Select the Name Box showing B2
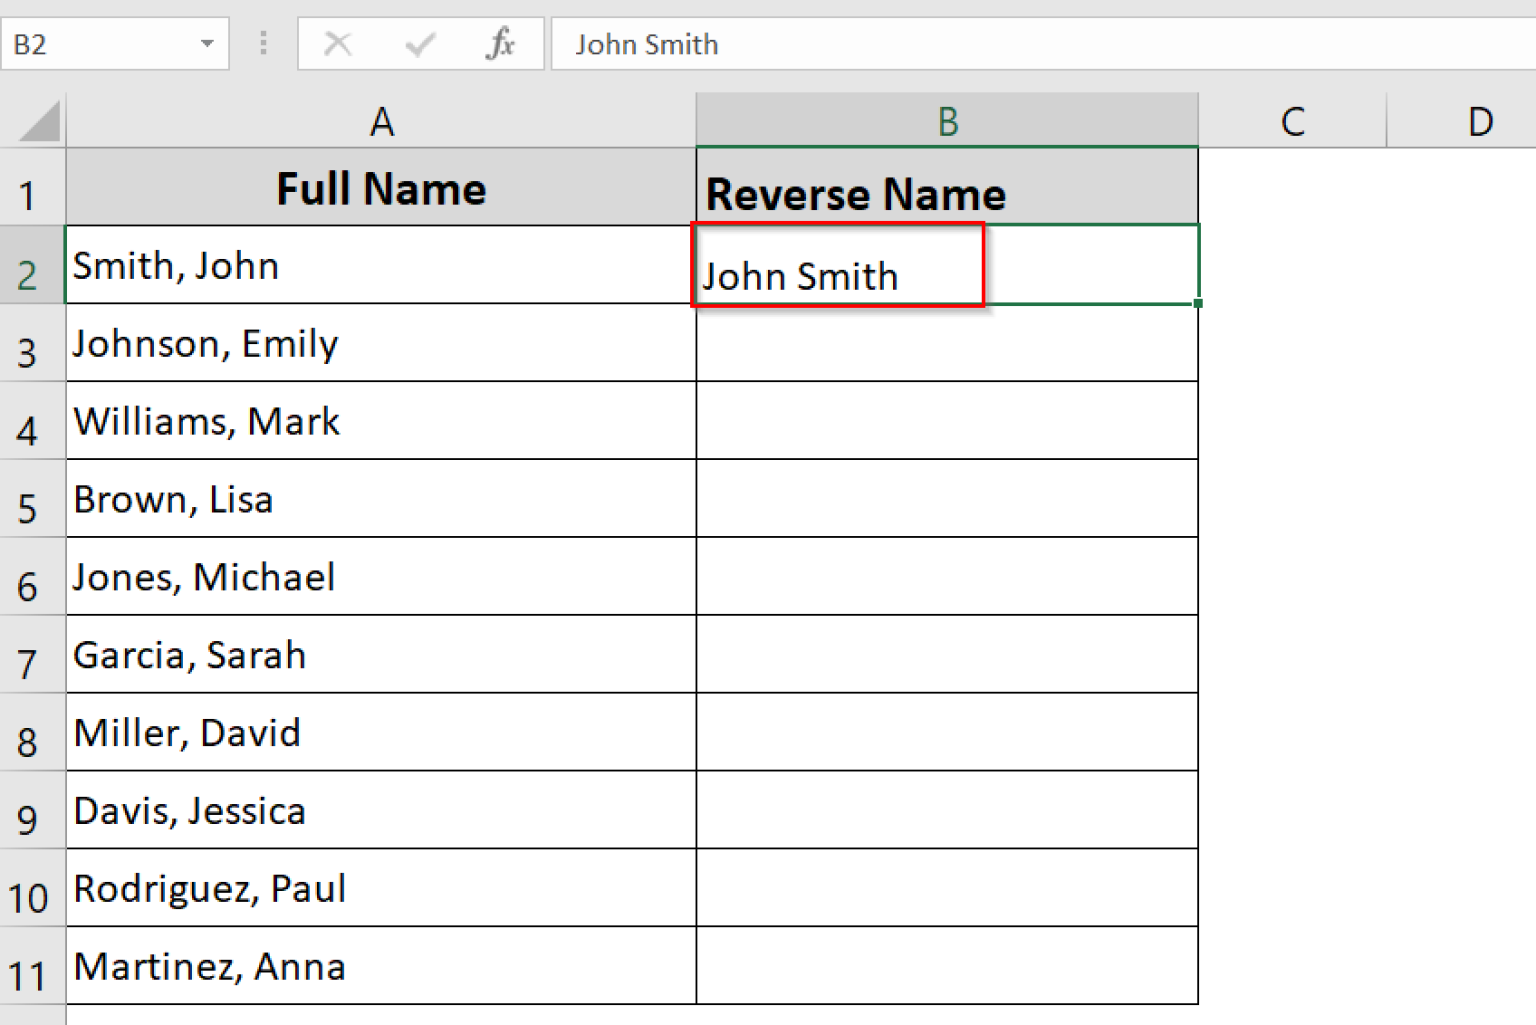Image resolution: width=1536 pixels, height=1025 pixels. (x=100, y=44)
